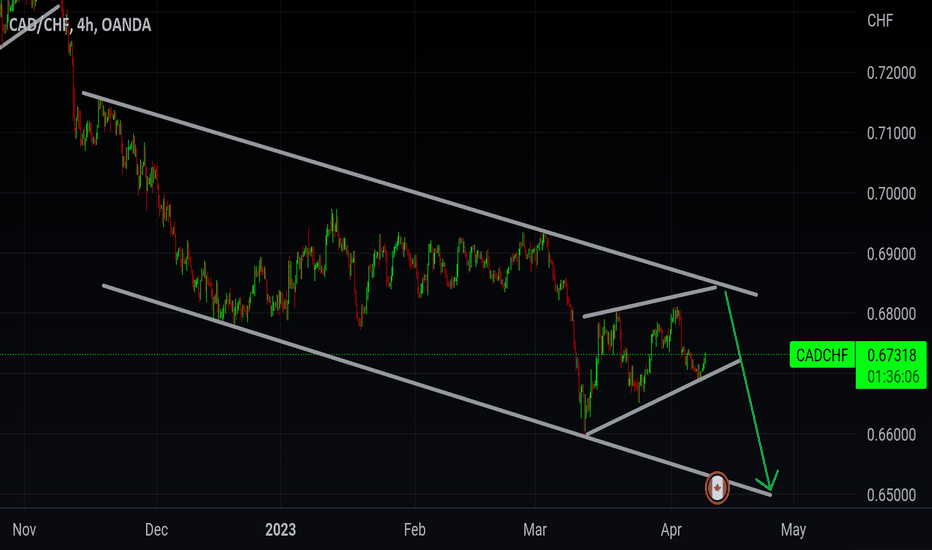Click the Dec label on time axis
This screenshot has width=932, height=550.
[156, 529]
